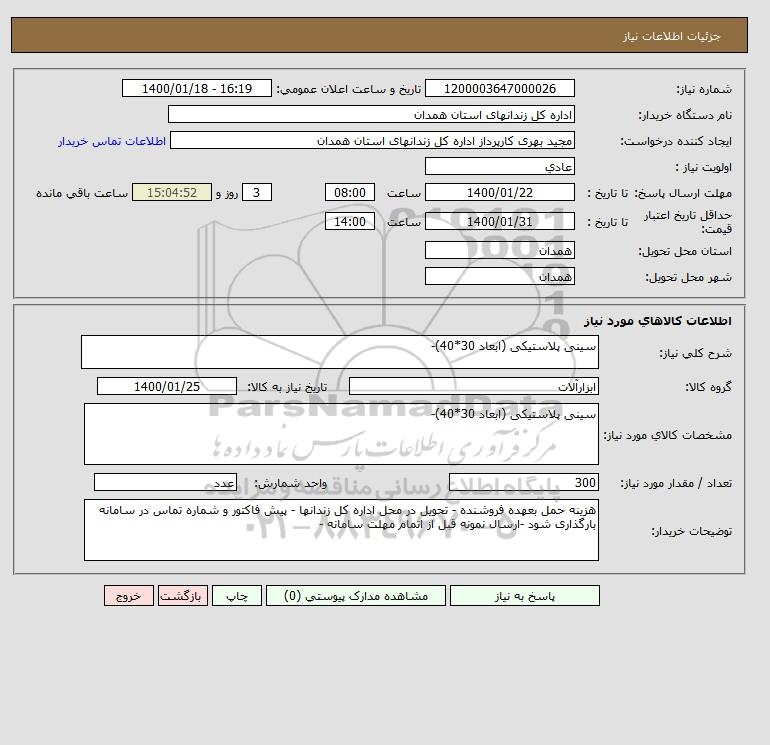Image resolution: width=770 pixels, height=745 pixels.
Task: Click section title اطلاعات کالاهای مورد نیاز
Action: pyautogui.click(x=658, y=321)
